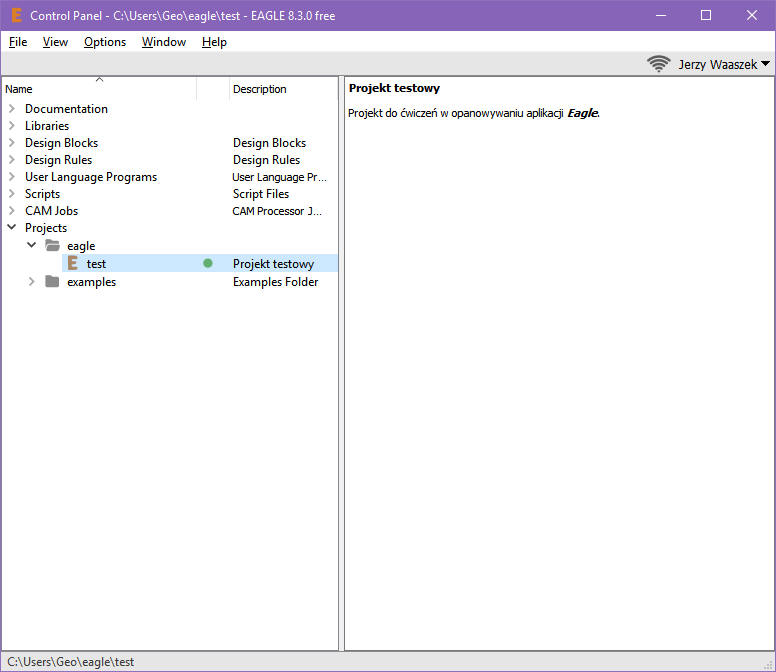Collapse the Projects tree node
Viewport: 776px width, 672px height.
pyautogui.click(x=12, y=228)
